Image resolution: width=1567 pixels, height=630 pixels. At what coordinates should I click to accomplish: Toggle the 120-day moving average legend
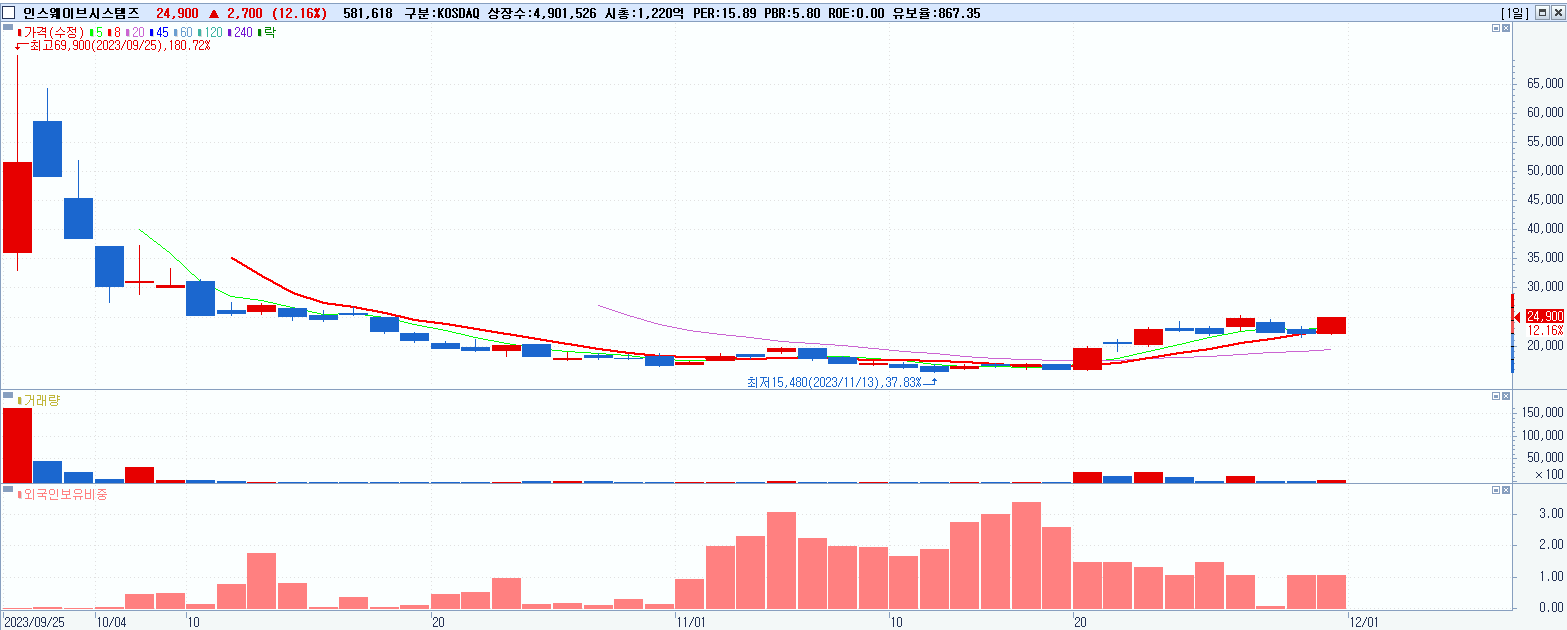(211, 33)
